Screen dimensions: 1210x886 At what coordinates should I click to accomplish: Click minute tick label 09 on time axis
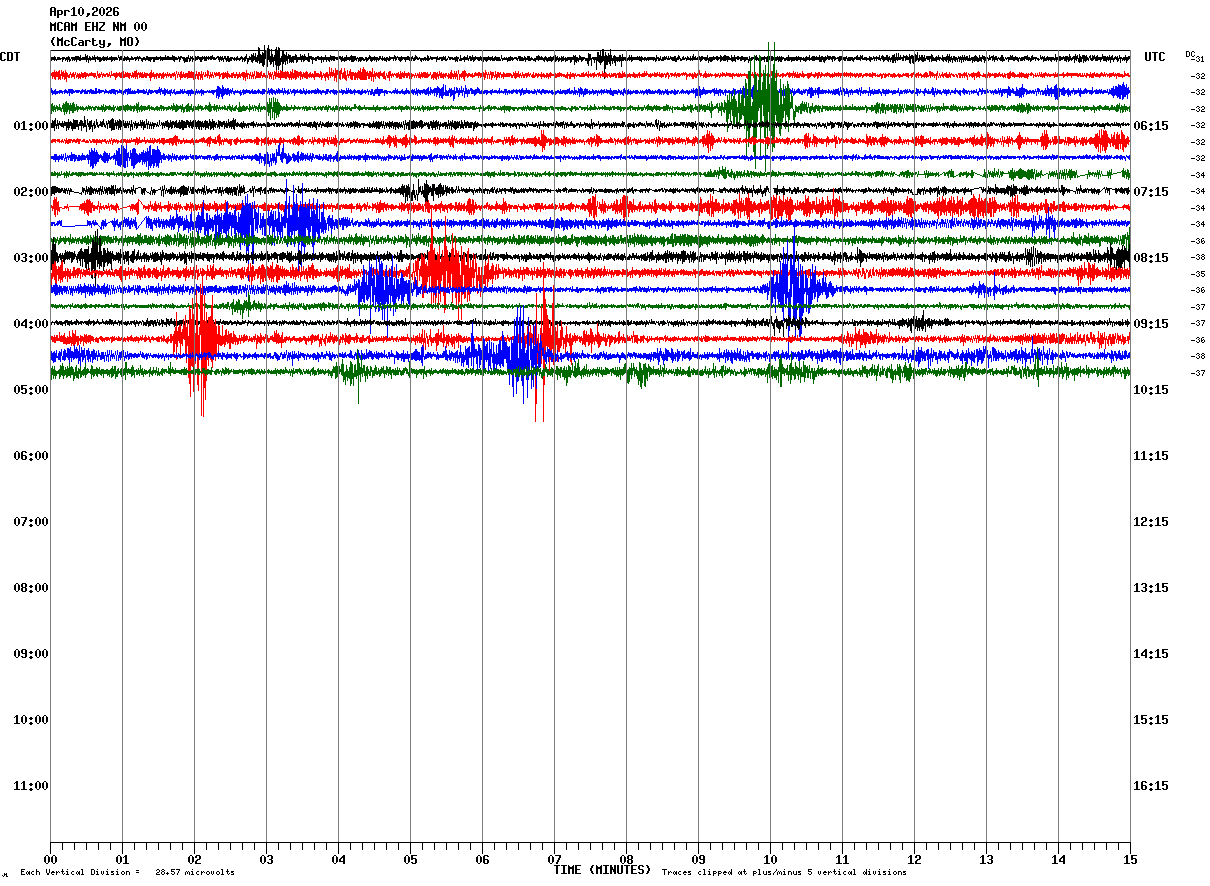[698, 859]
